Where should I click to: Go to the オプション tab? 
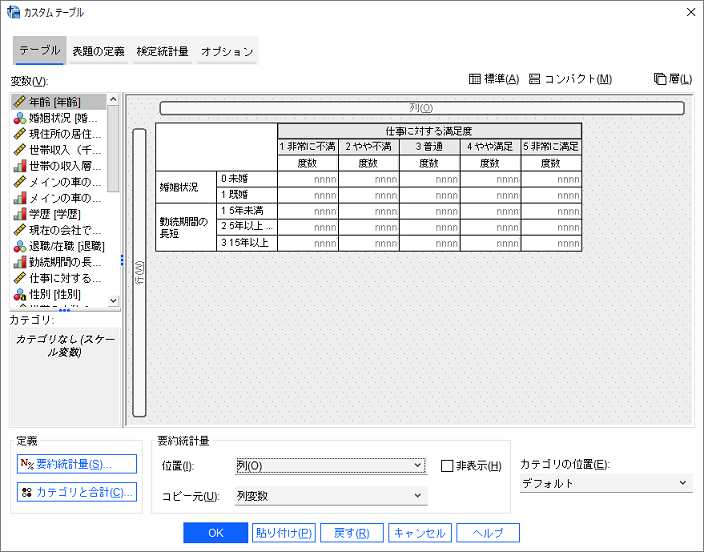point(226,51)
